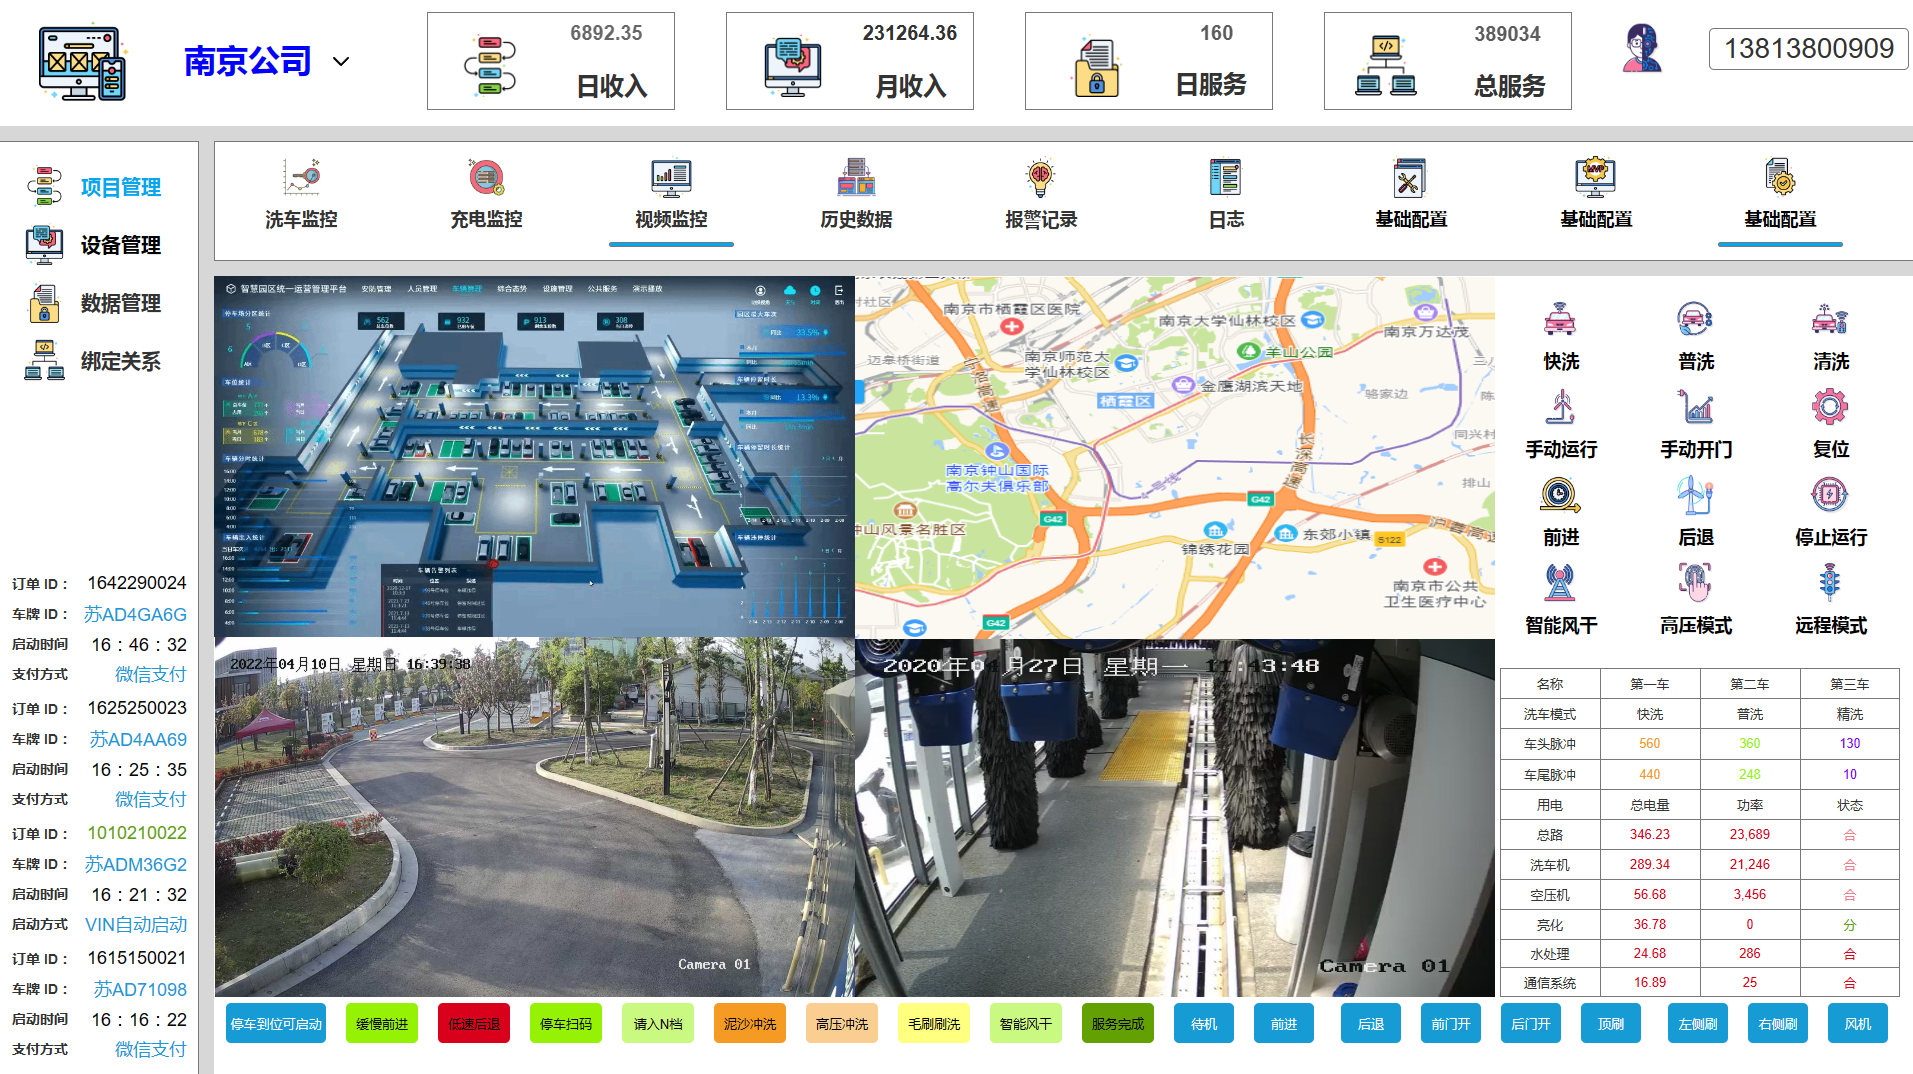Click the 前门开 button
Viewport: 1913px width, 1074px height.
[1451, 1024]
